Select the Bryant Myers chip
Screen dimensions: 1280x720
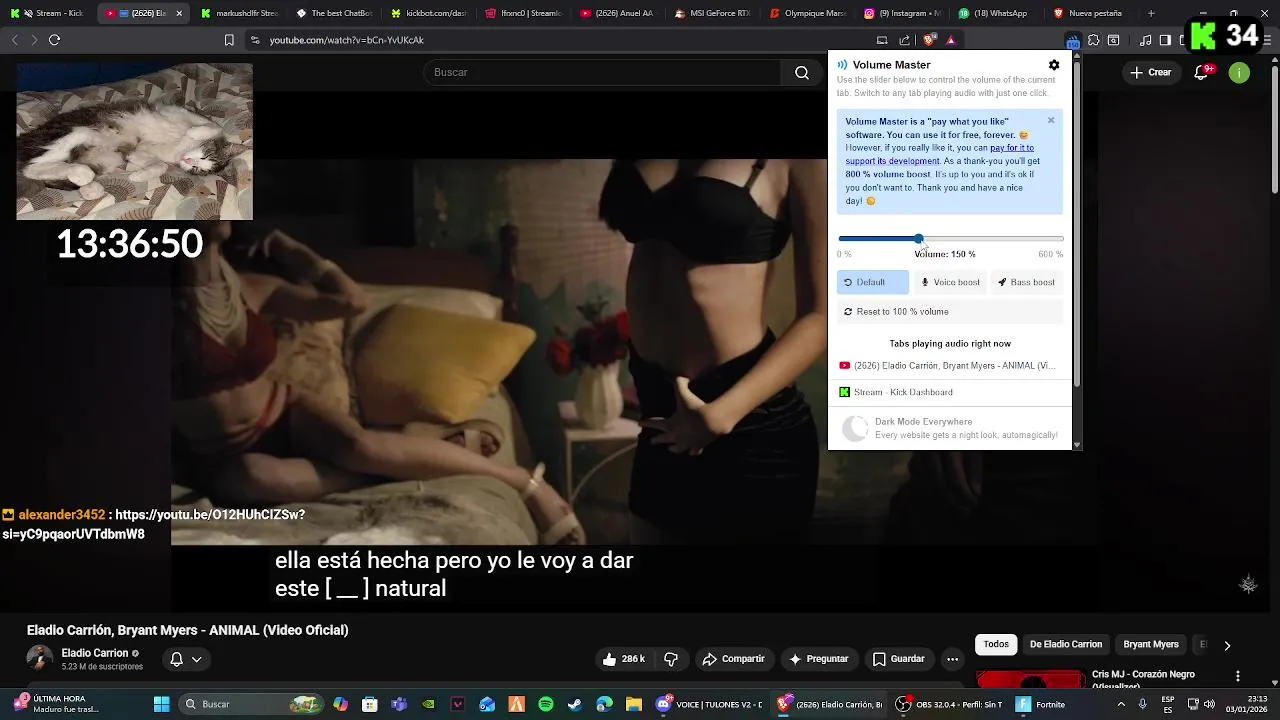click(1151, 645)
